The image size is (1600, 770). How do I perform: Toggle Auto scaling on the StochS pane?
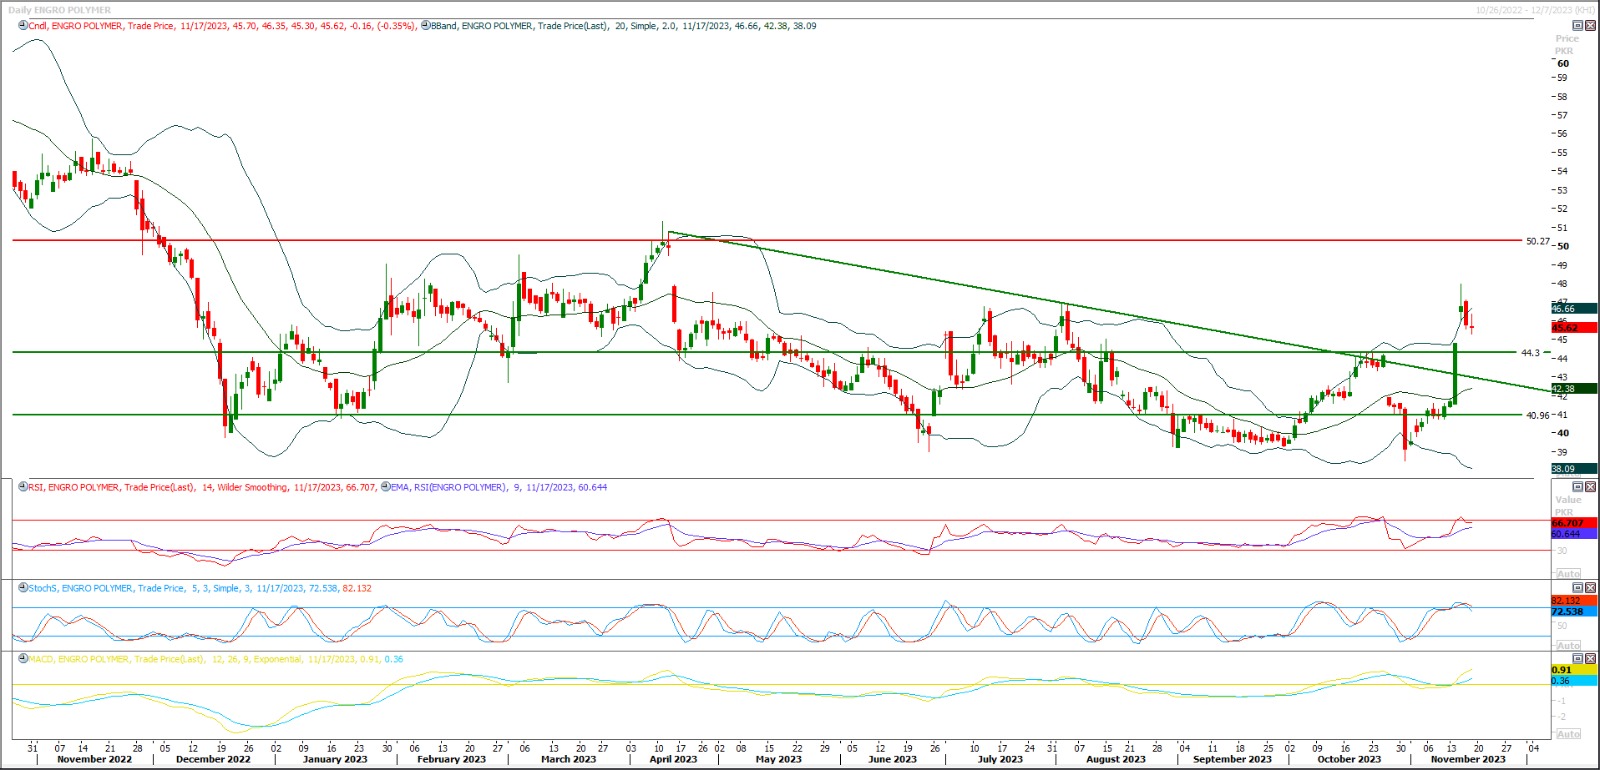click(x=1568, y=645)
